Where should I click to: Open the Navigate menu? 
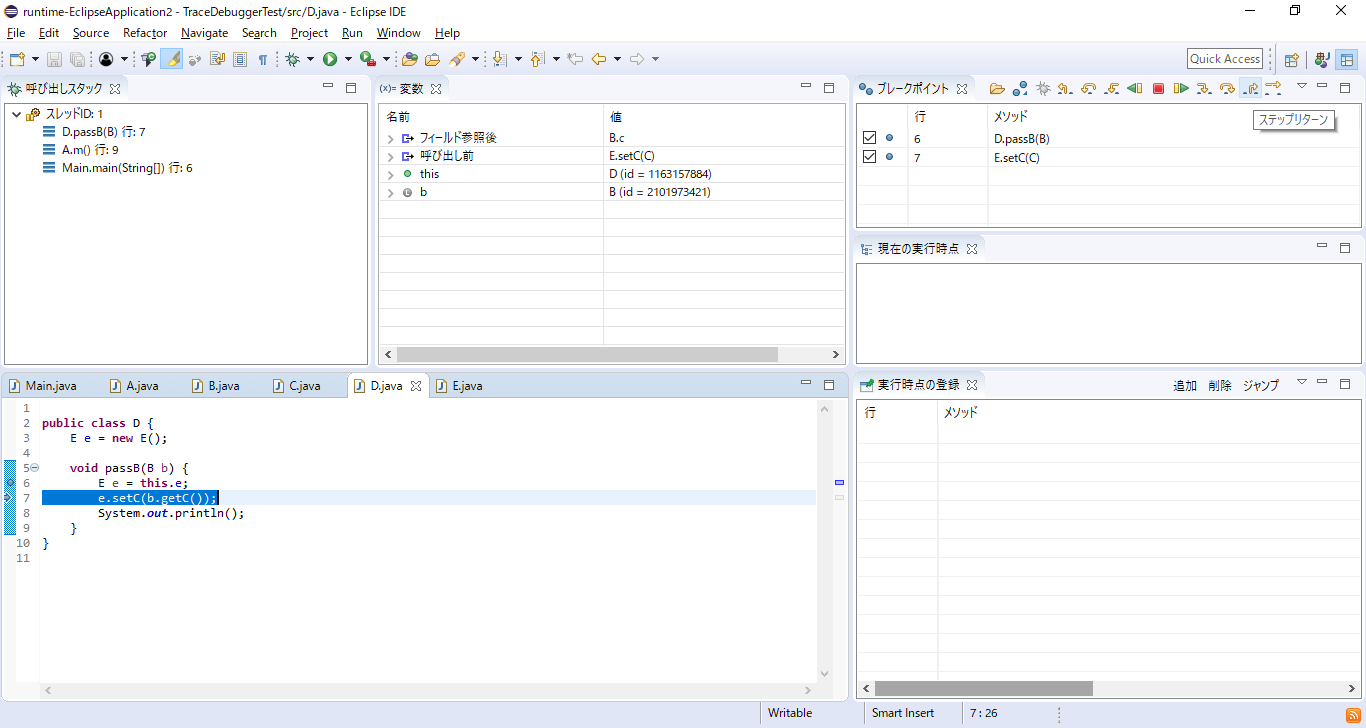click(204, 33)
